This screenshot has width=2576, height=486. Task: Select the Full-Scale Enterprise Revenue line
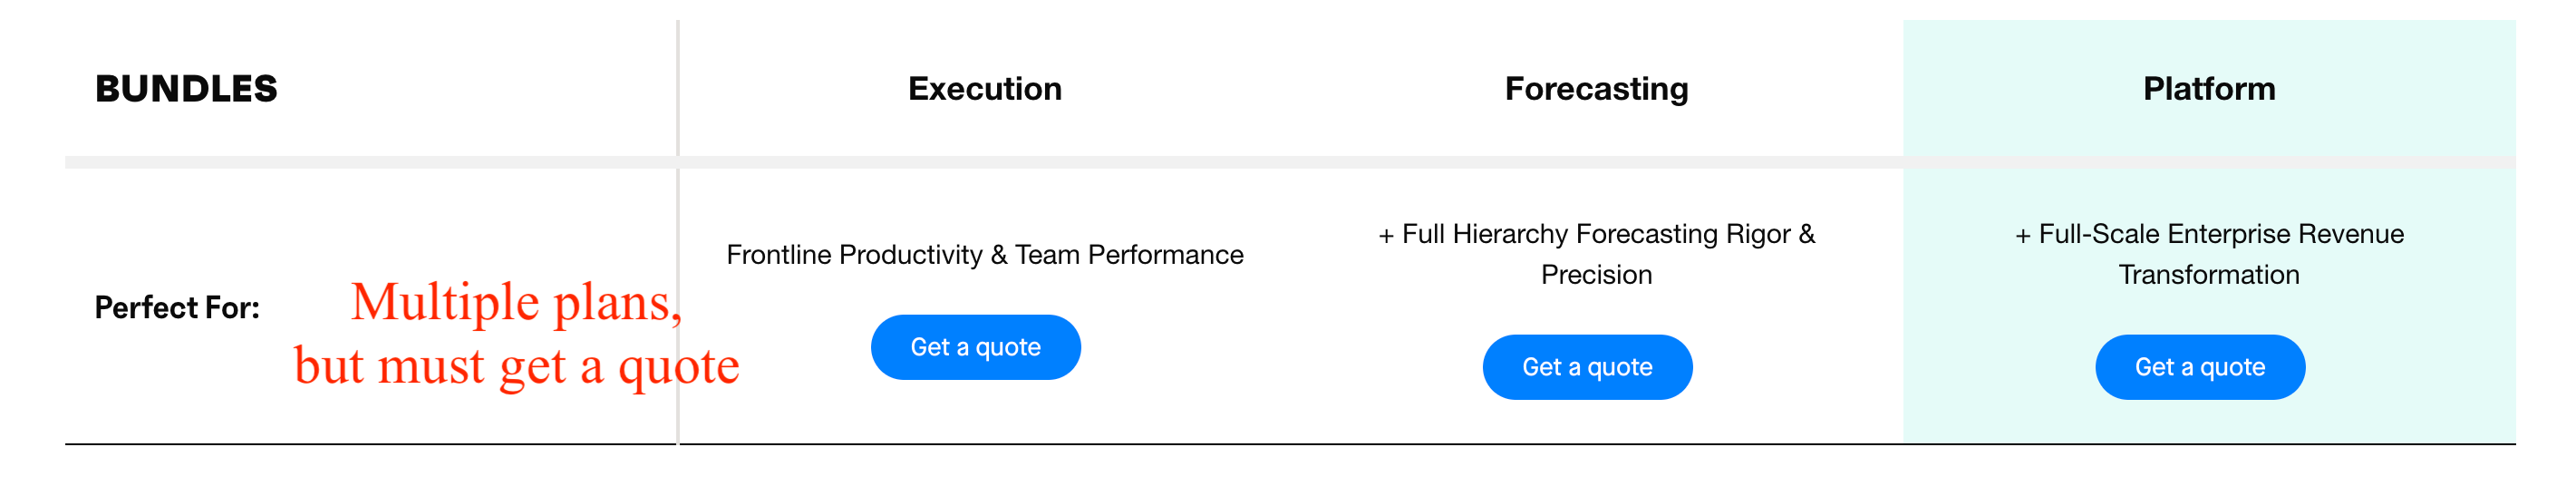point(2209,234)
